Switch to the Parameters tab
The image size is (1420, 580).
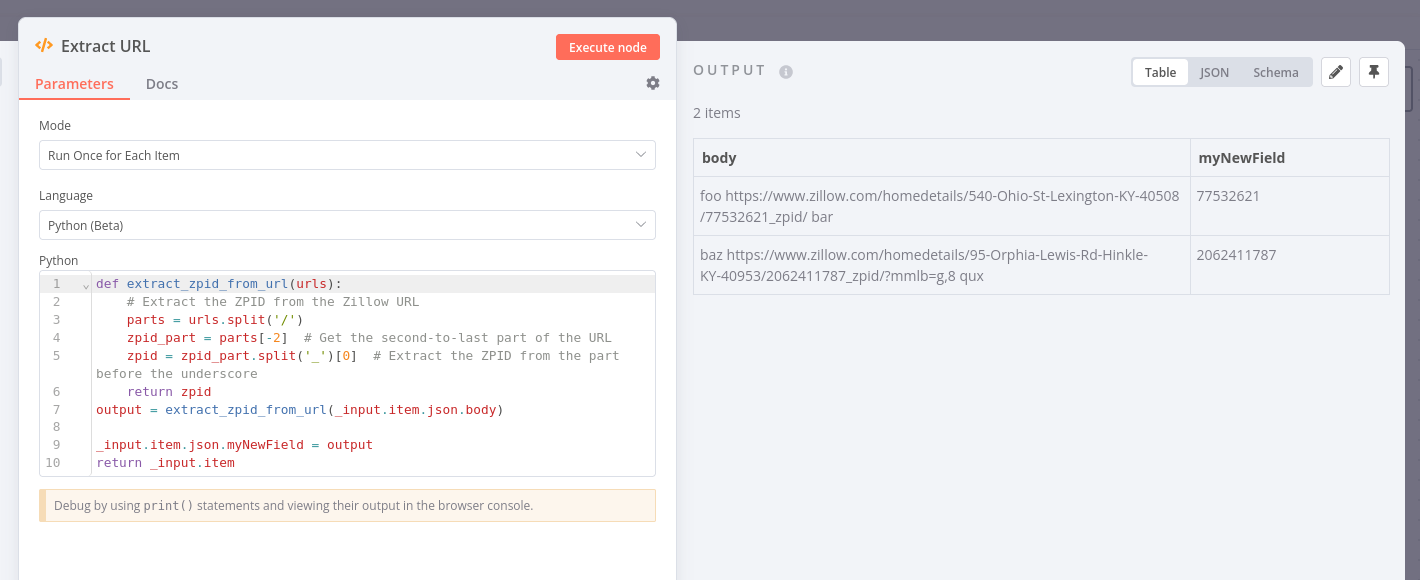pos(74,84)
